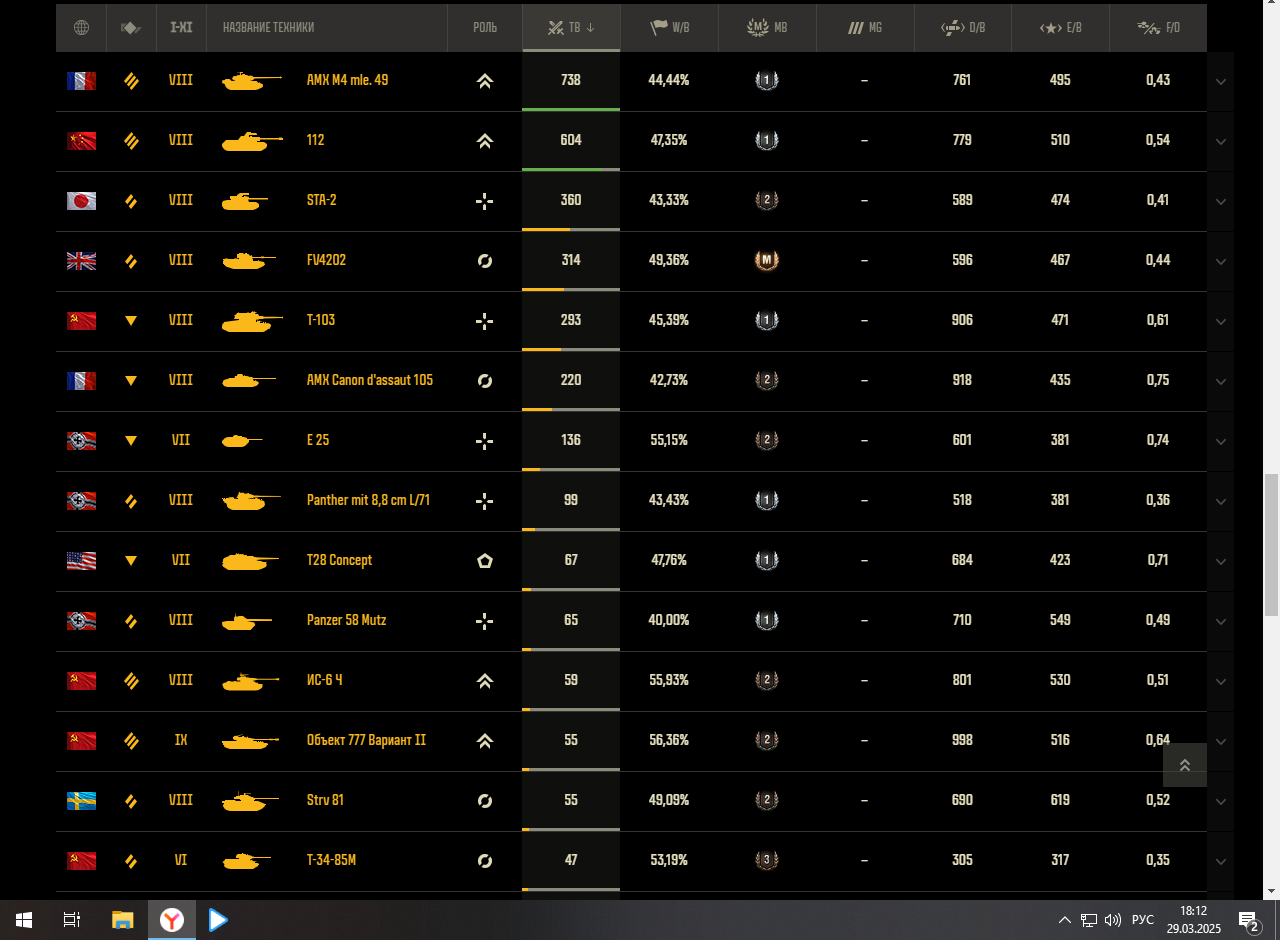Click the British flag in FV4202 row
The image size is (1280, 940).
pos(81,261)
